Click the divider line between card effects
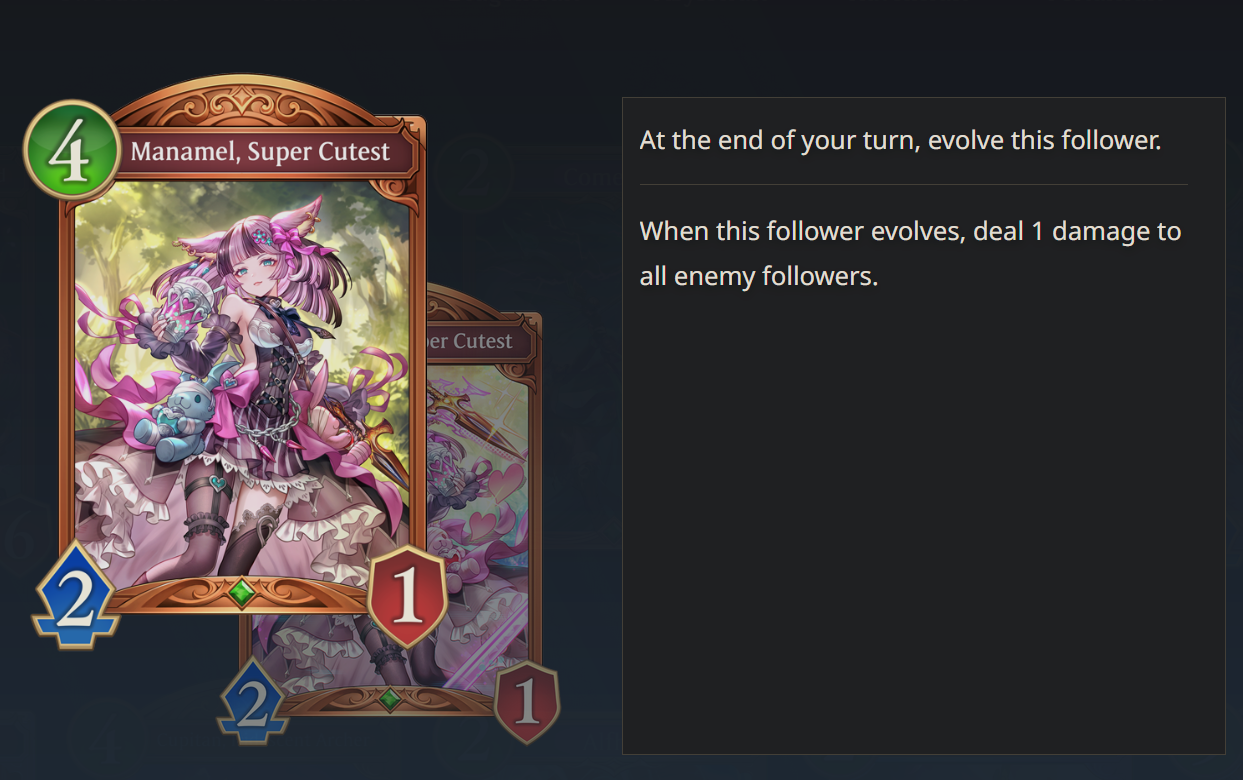Screen dimensions: 1243x780 913,185
